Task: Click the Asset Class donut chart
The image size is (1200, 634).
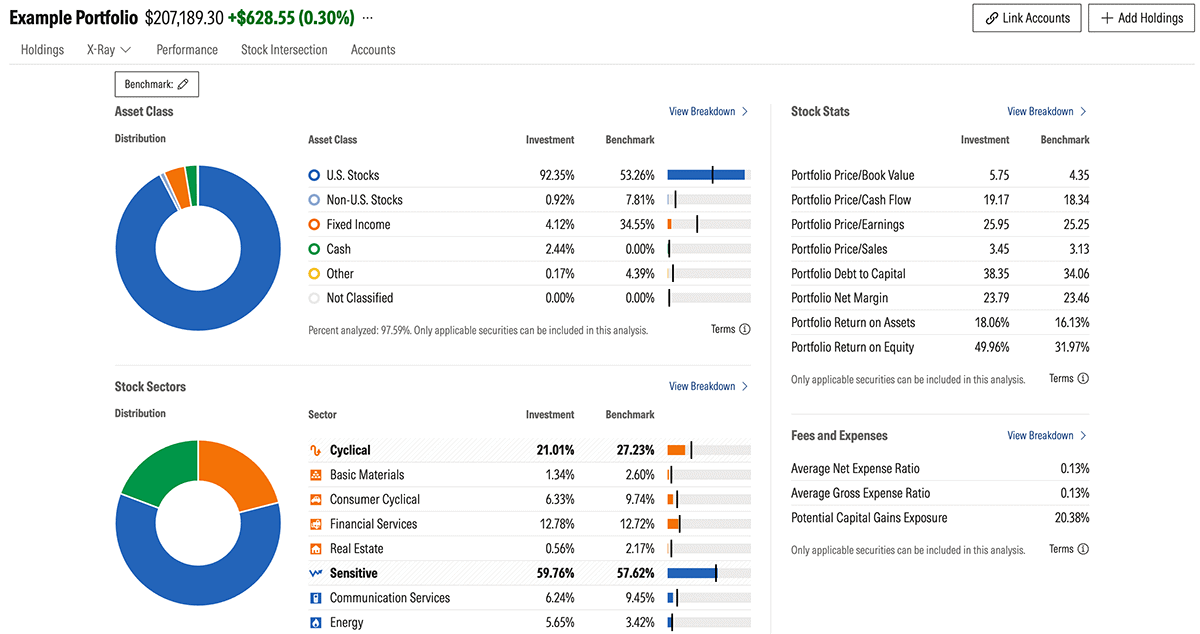Action: pos(198,248)
